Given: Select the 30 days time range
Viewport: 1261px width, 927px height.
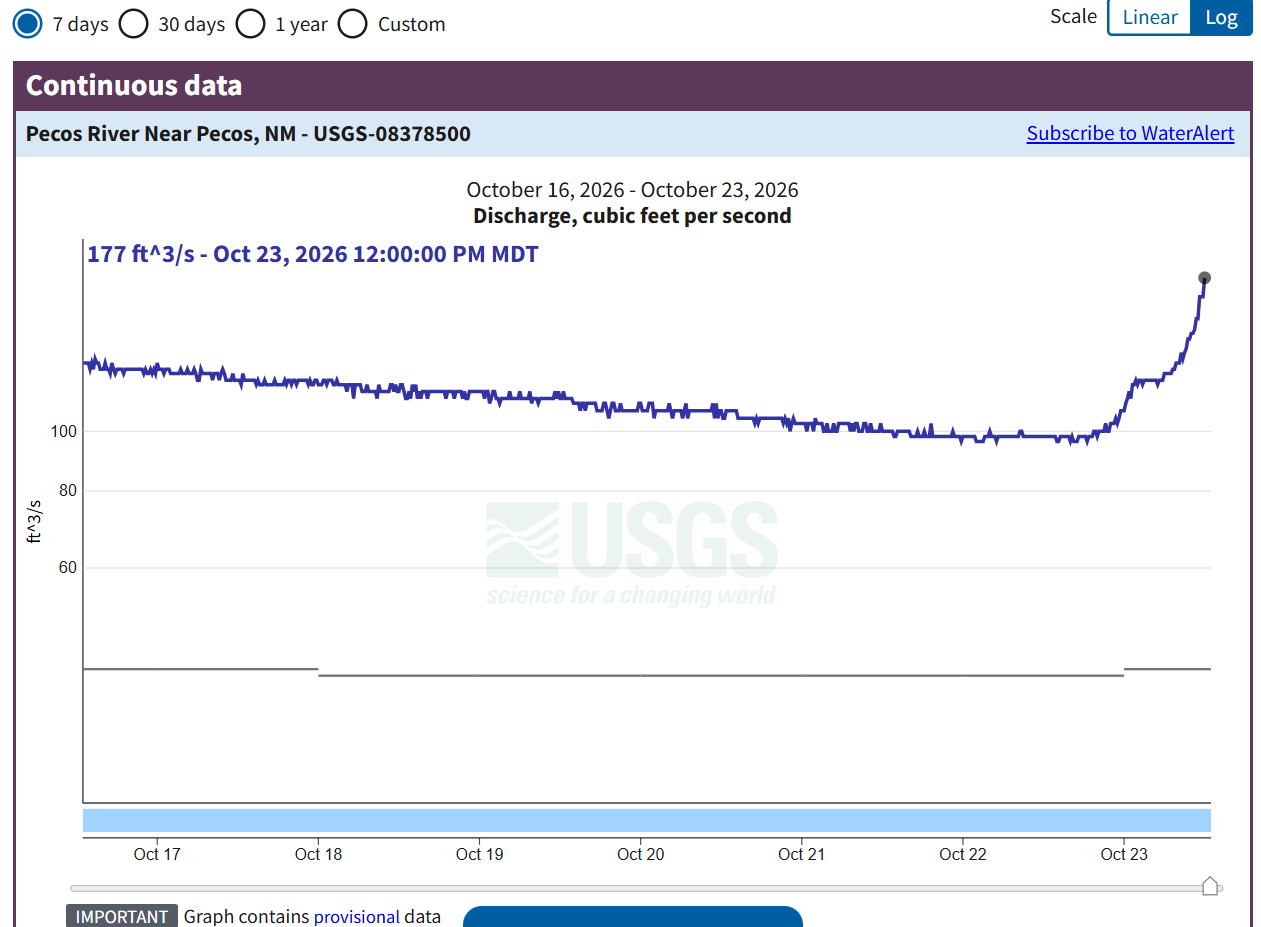Looking at the screenshot, I should coord(134,23).
